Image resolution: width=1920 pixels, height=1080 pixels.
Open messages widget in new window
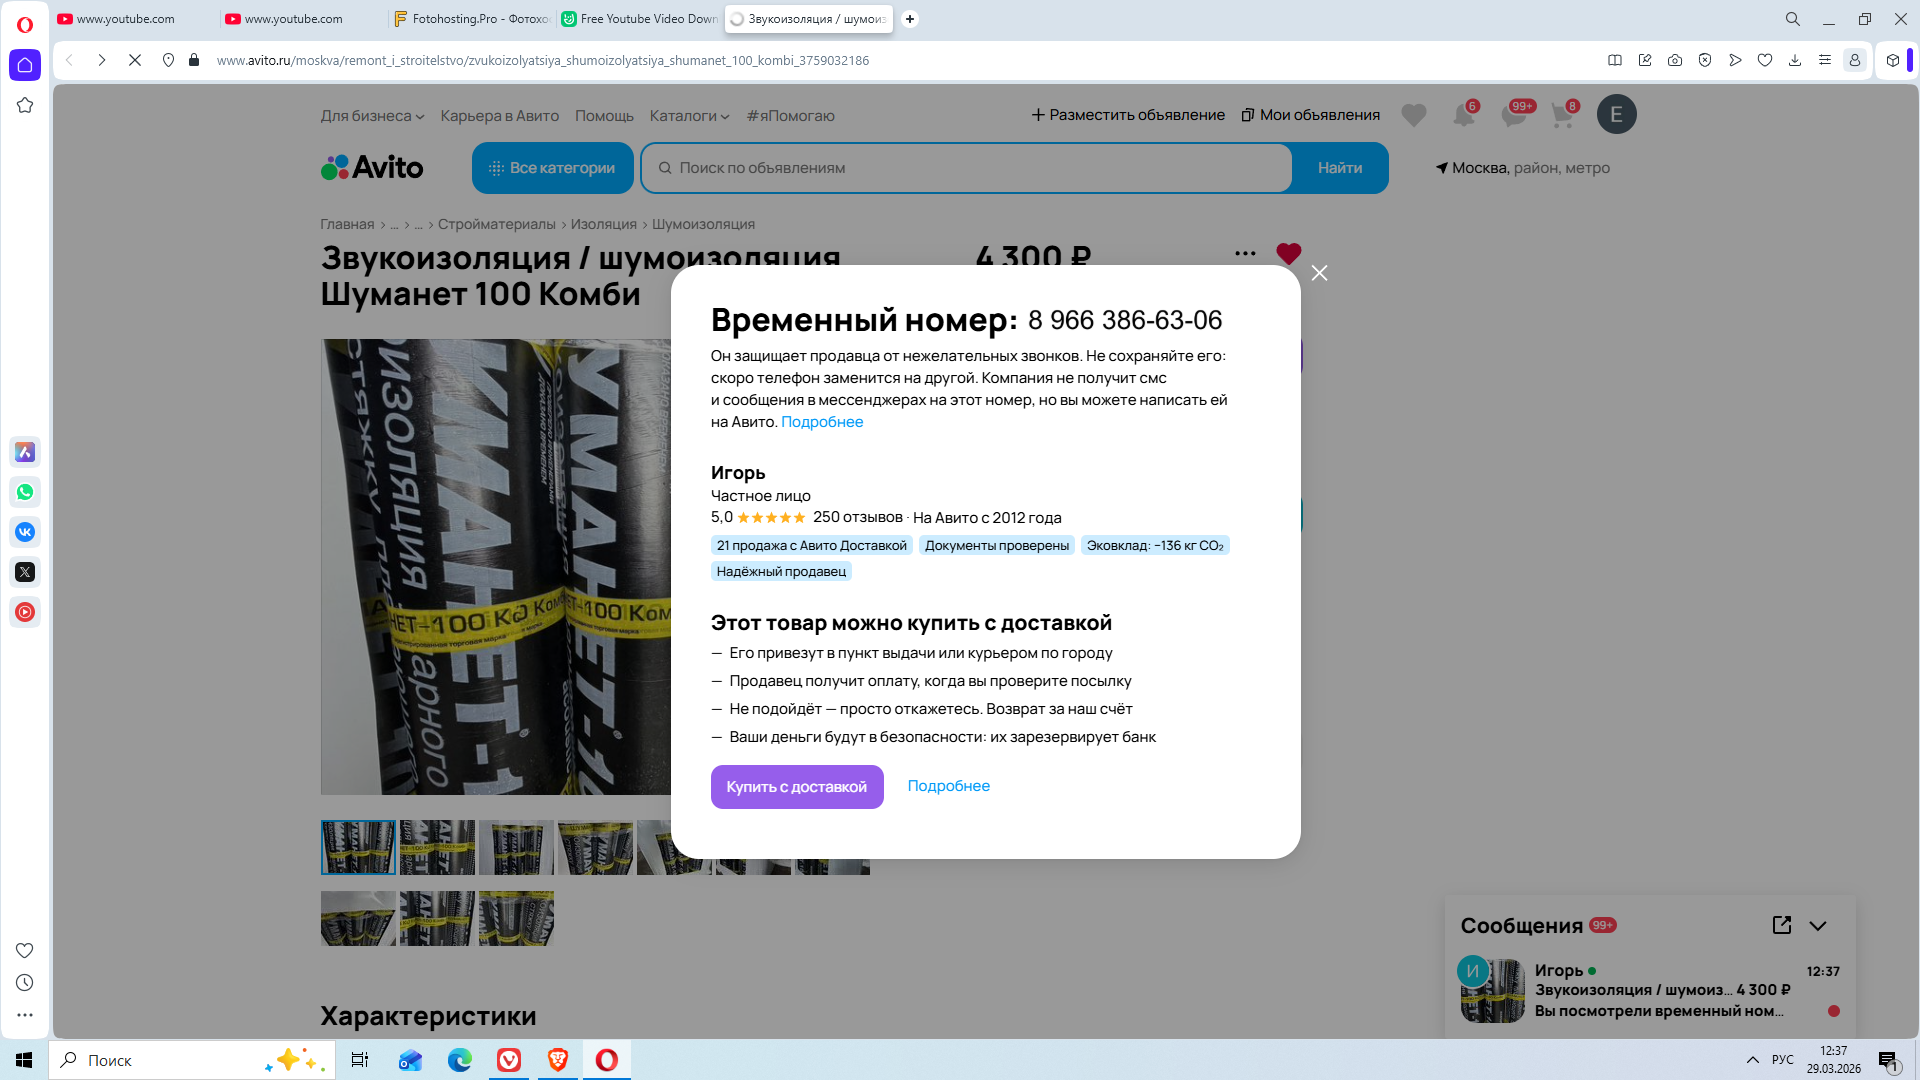click(x=1781, y=925)
